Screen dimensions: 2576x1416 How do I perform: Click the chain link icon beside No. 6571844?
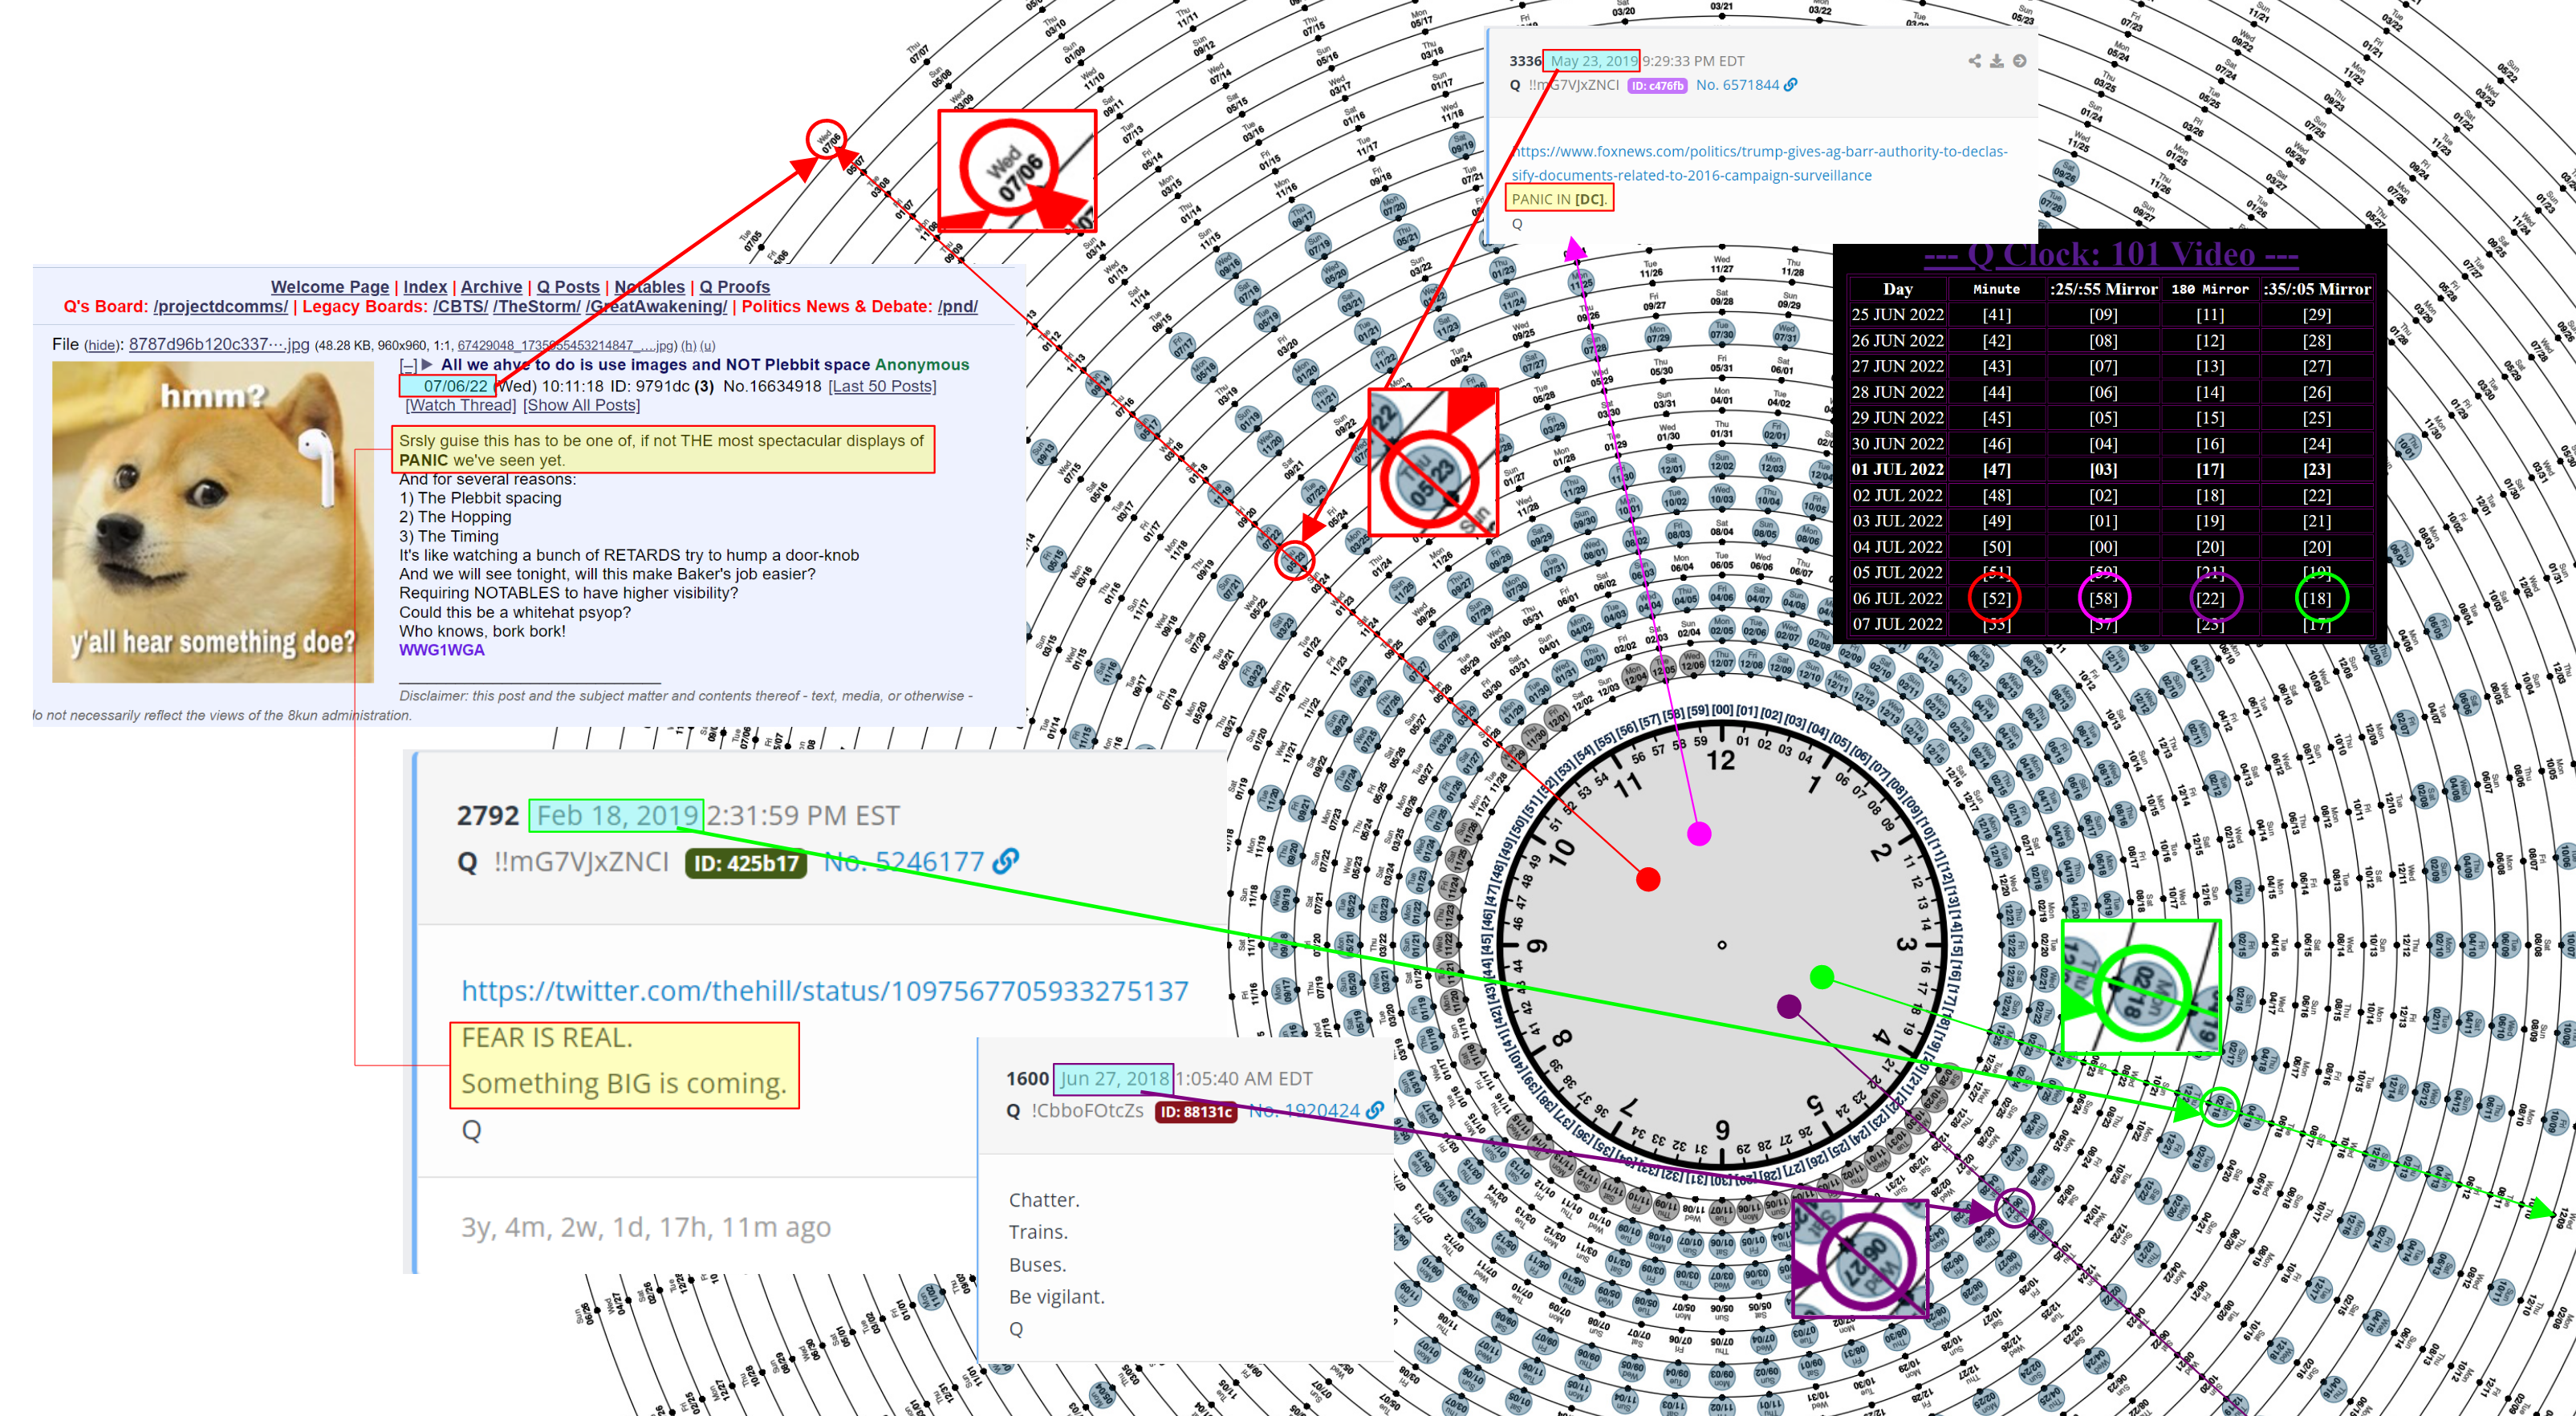point(1790,85)
